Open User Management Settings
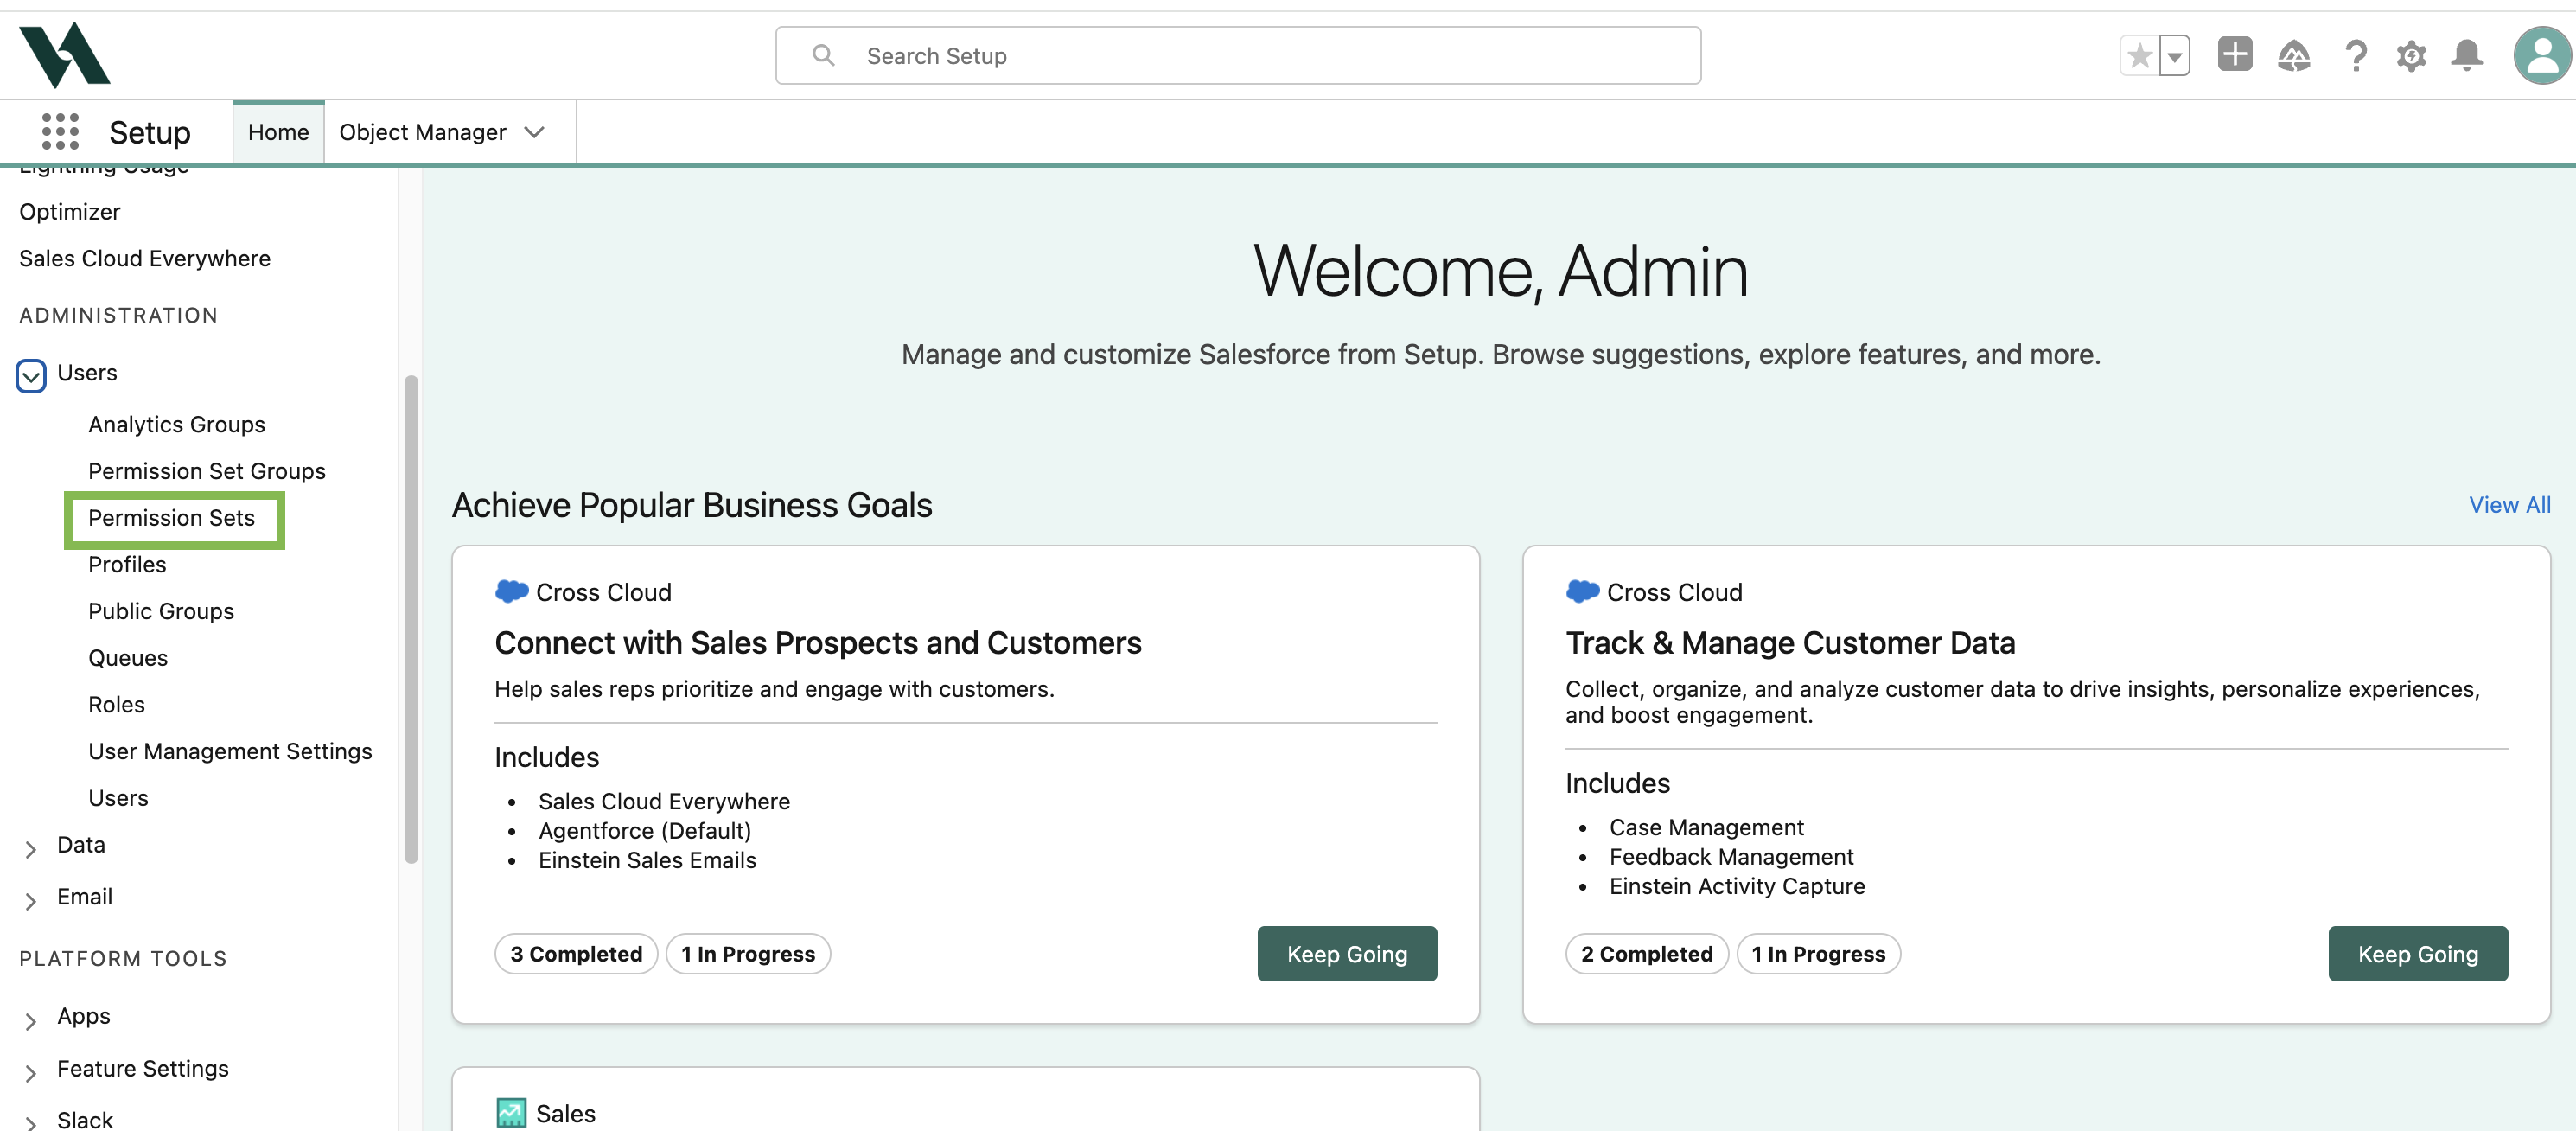2576x1131 pixels. tap(230, 751)
